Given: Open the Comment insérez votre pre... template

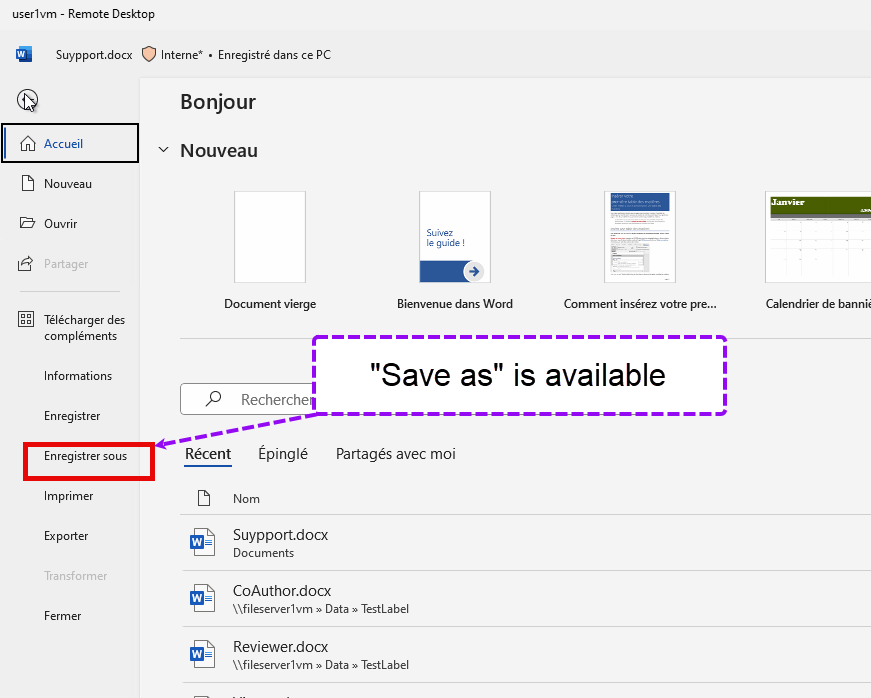Looking at the screenshot, I should point(640,251).
